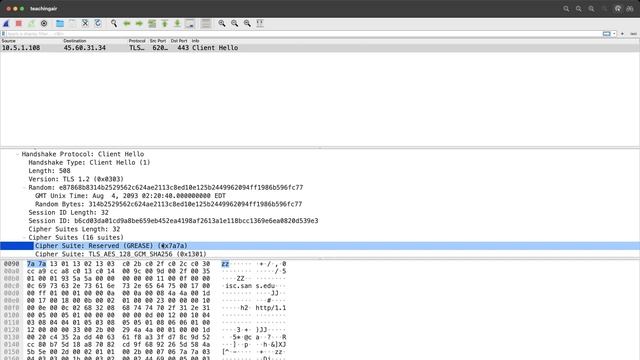Screen dimensions: 640x360
Task: Zoom in on main window text
Action: coord(222,24)
